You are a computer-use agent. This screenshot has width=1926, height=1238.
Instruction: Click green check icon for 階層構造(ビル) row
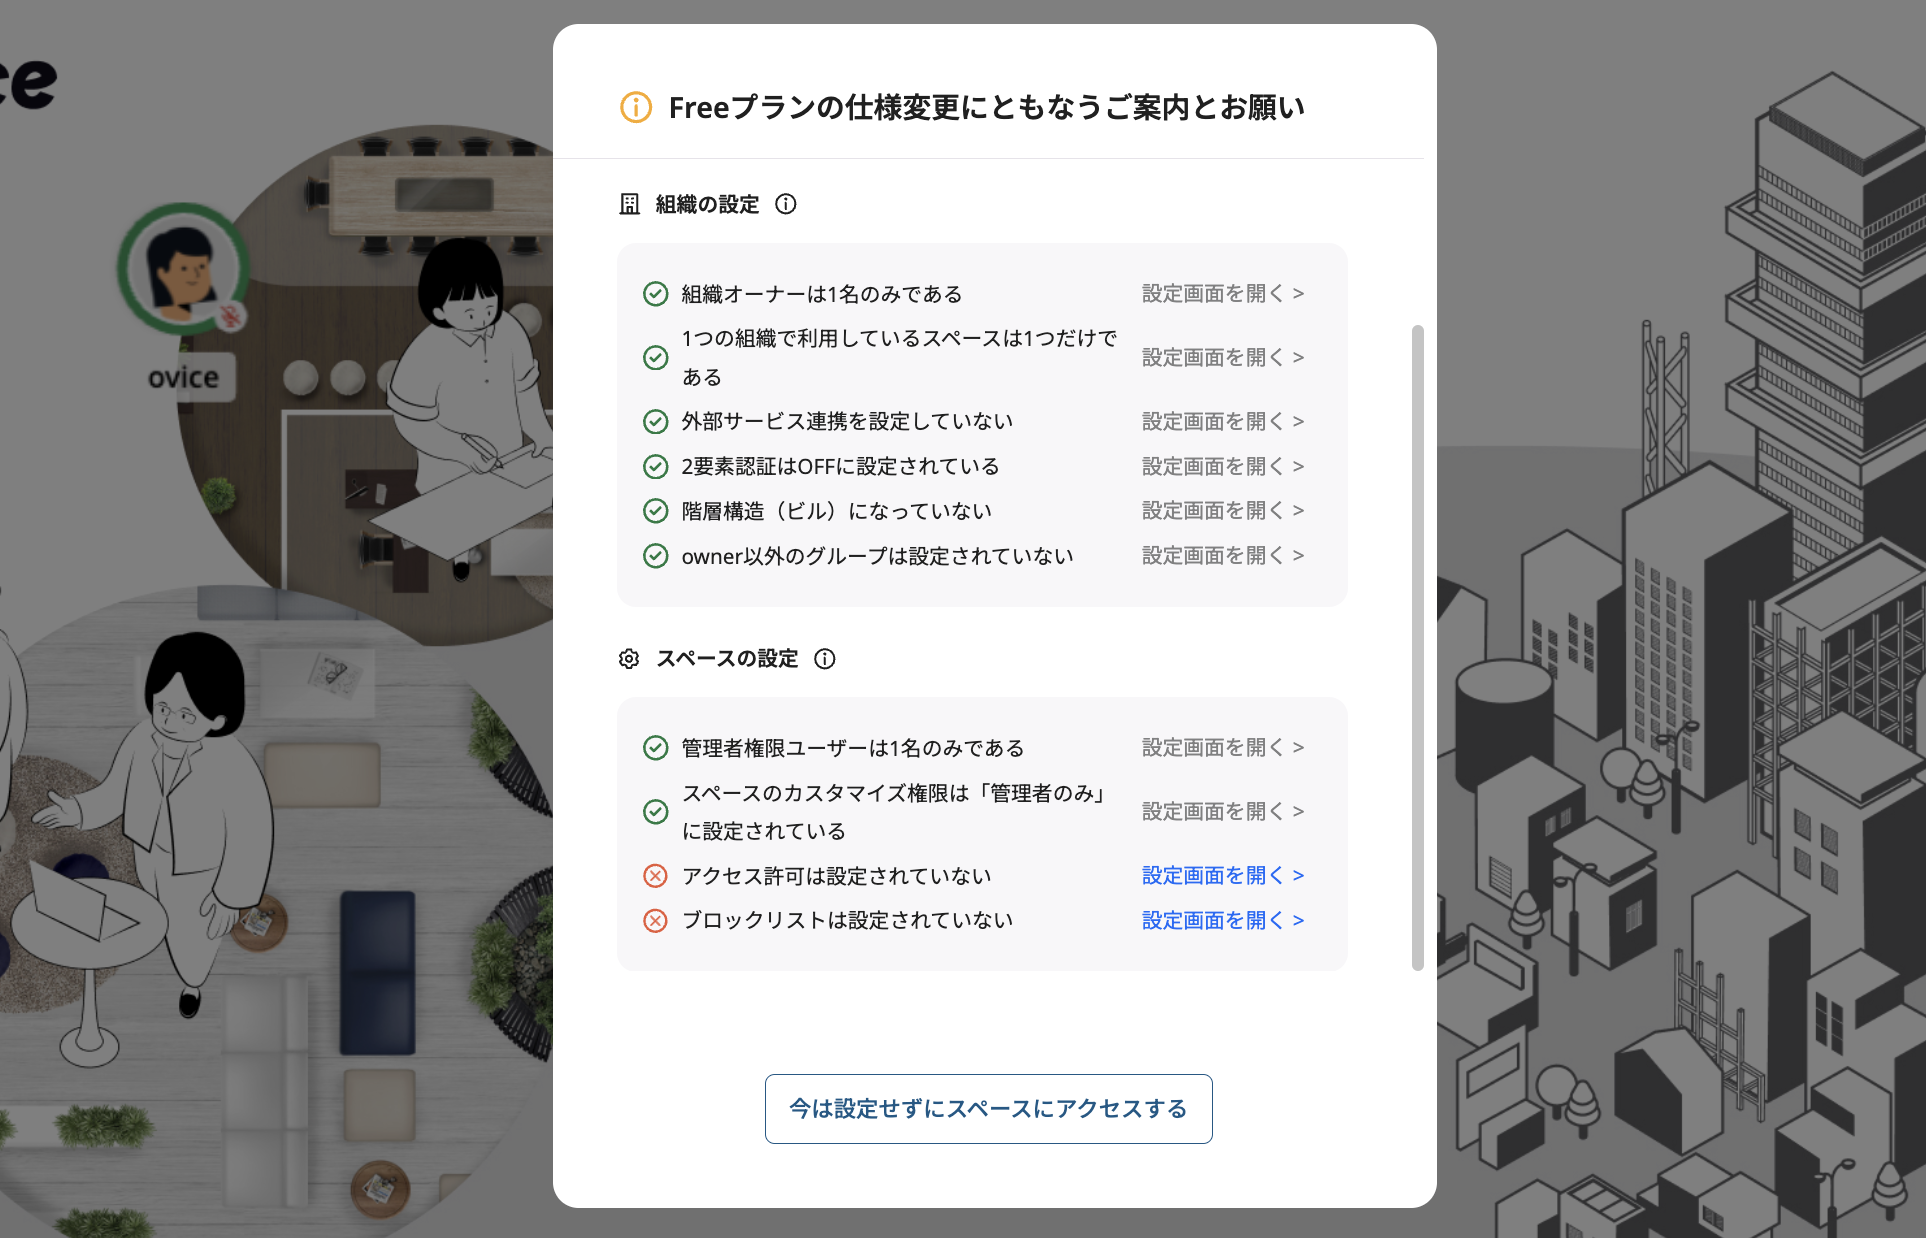click(x=655, y=511)
